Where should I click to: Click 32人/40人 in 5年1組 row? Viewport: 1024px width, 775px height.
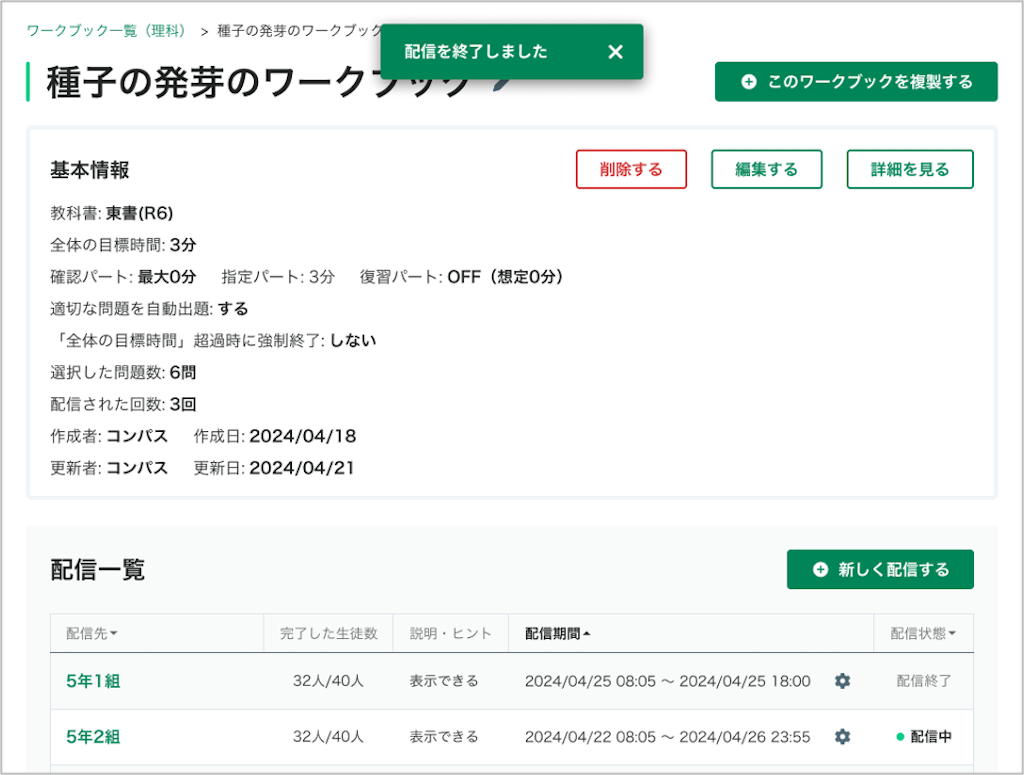click(x=328, y=681)
